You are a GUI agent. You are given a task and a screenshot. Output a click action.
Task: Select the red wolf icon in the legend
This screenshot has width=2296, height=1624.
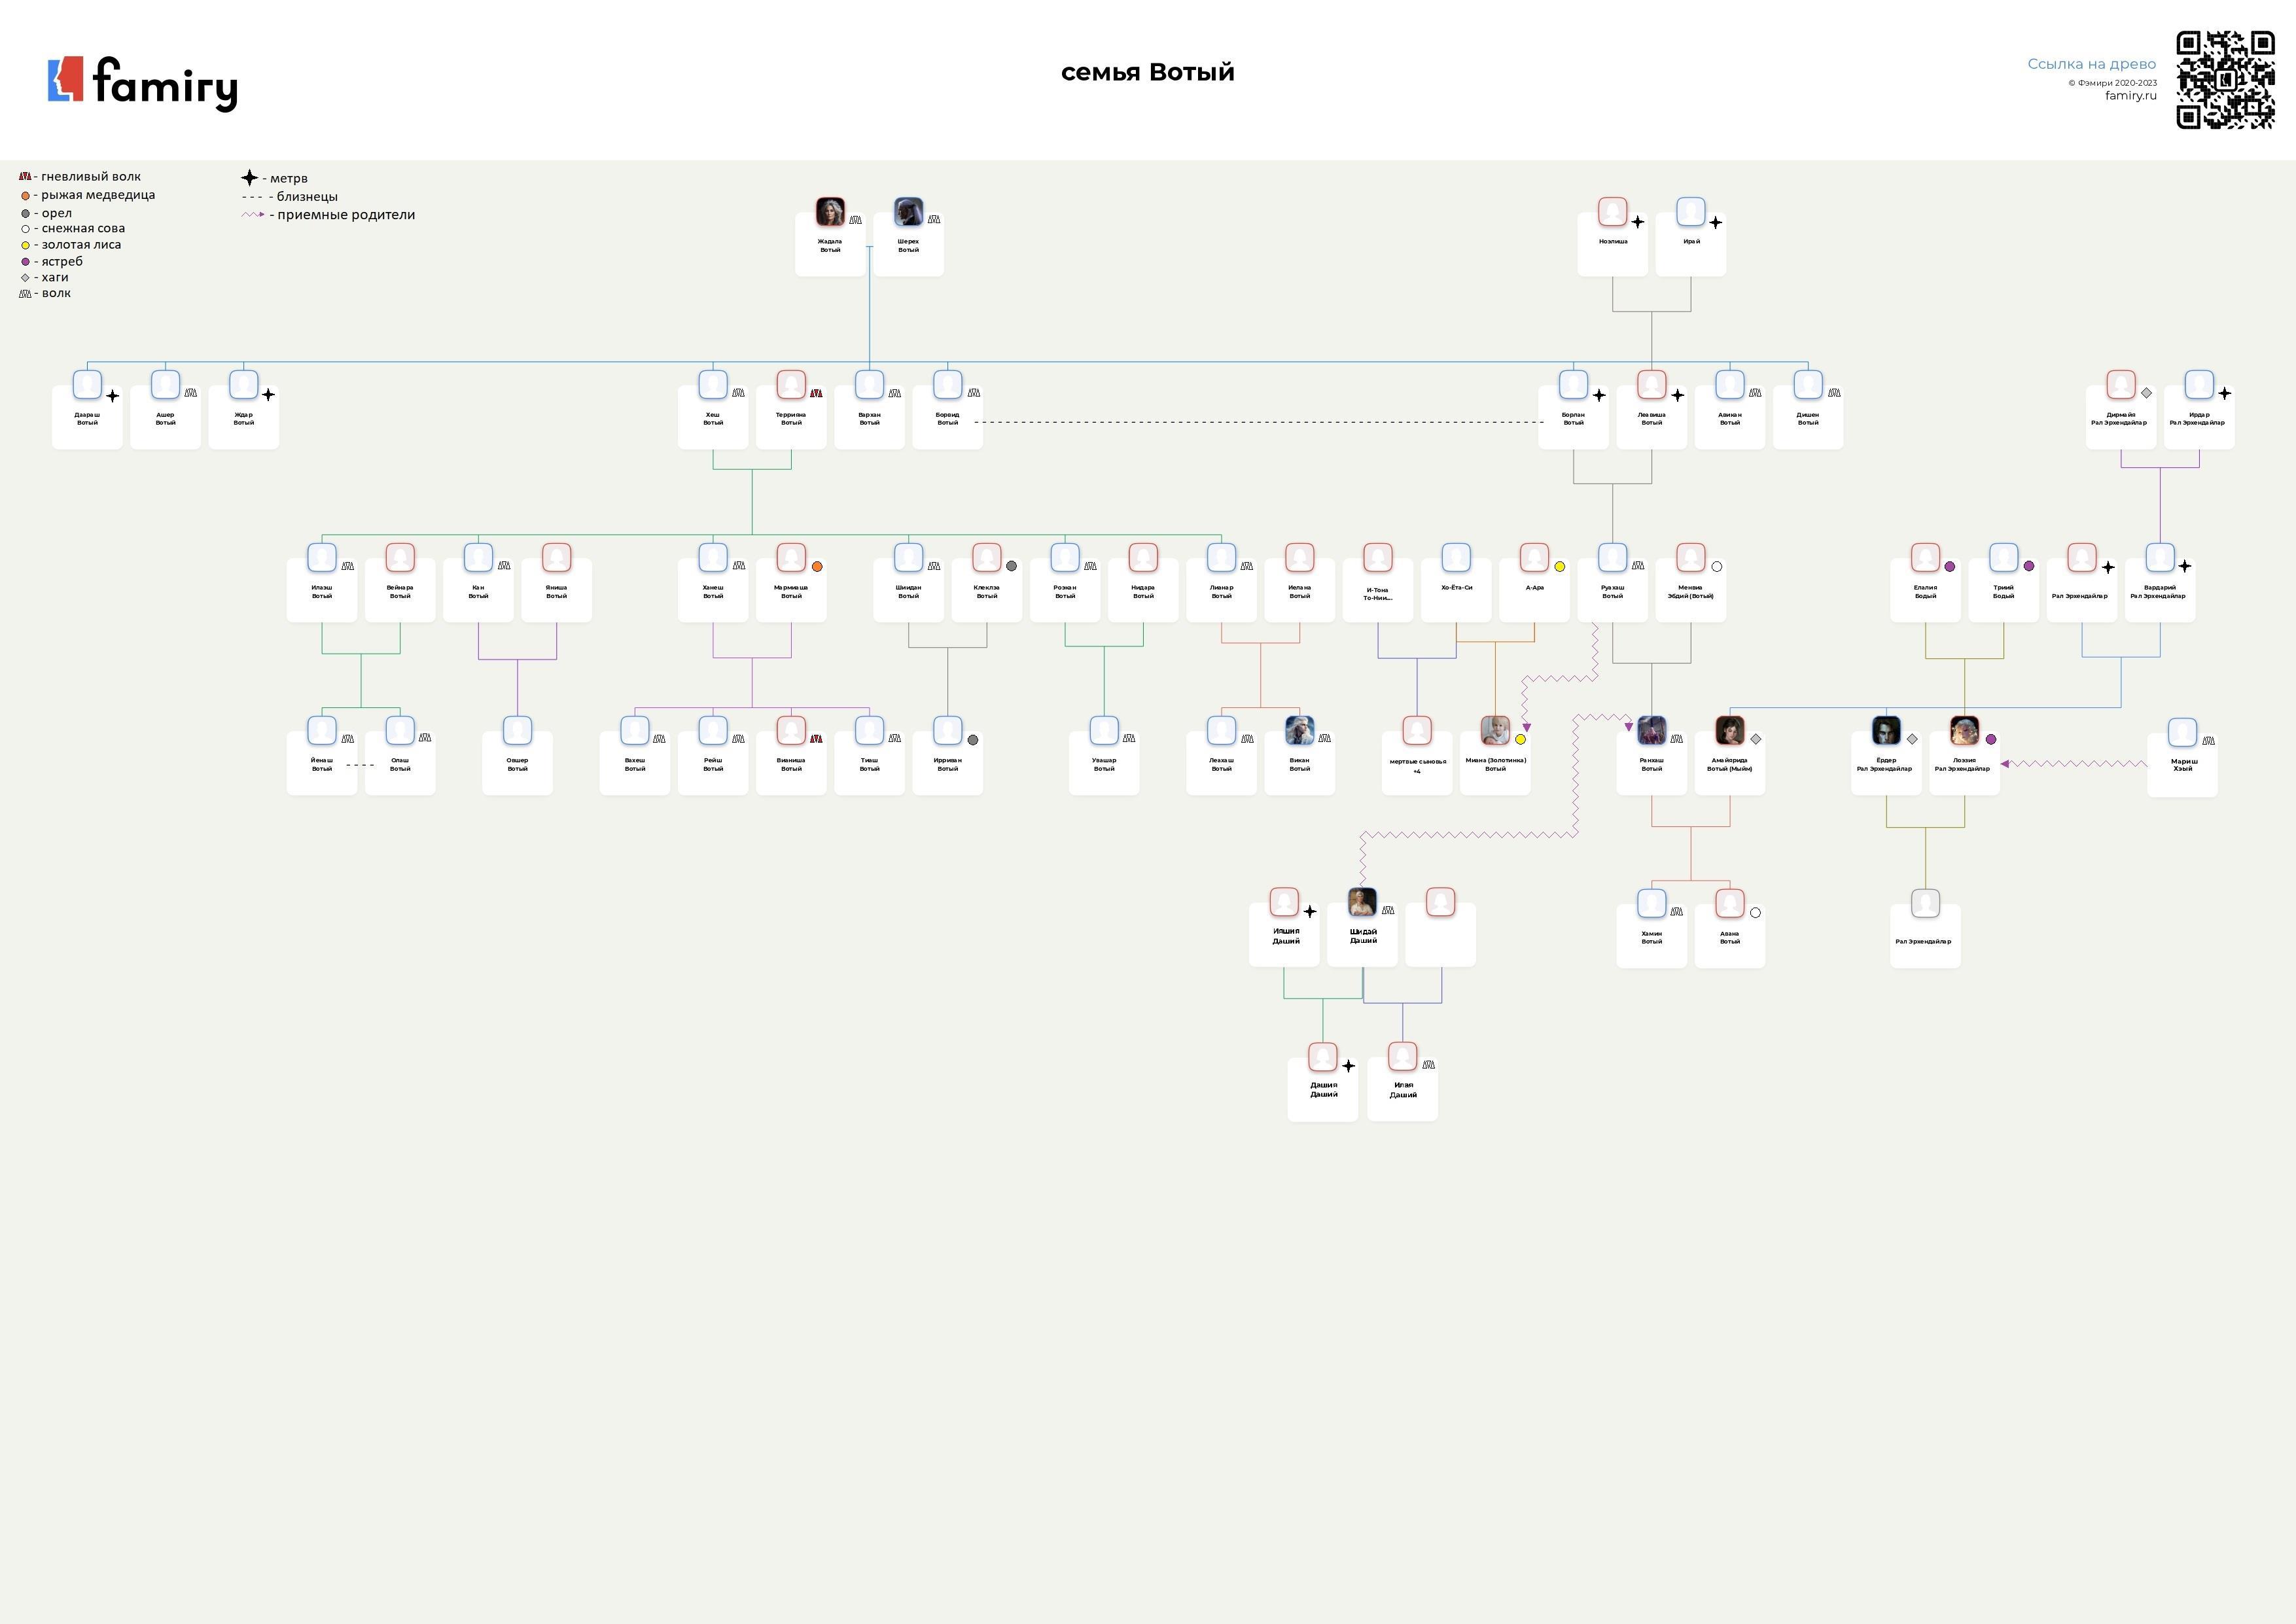click(x=25, y=177)
